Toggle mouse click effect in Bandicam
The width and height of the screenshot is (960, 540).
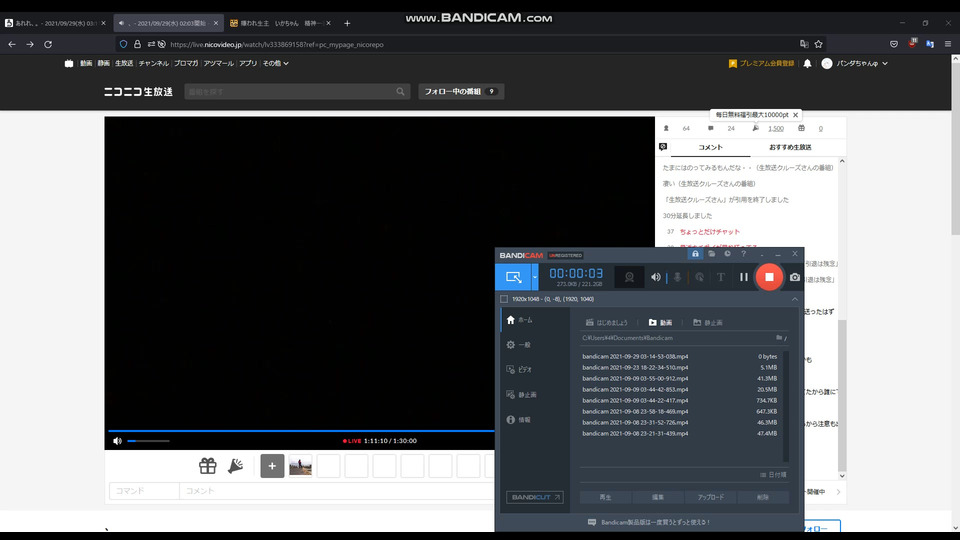pos(699,277)
